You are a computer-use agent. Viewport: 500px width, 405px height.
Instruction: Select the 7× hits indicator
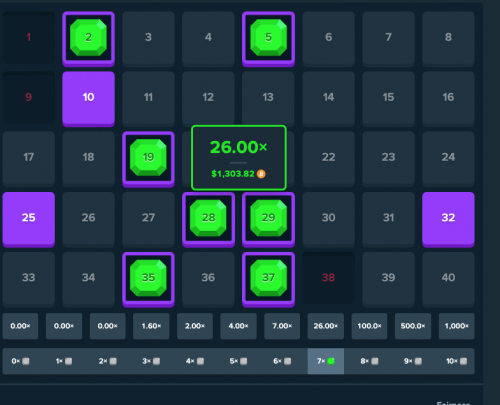326,361
